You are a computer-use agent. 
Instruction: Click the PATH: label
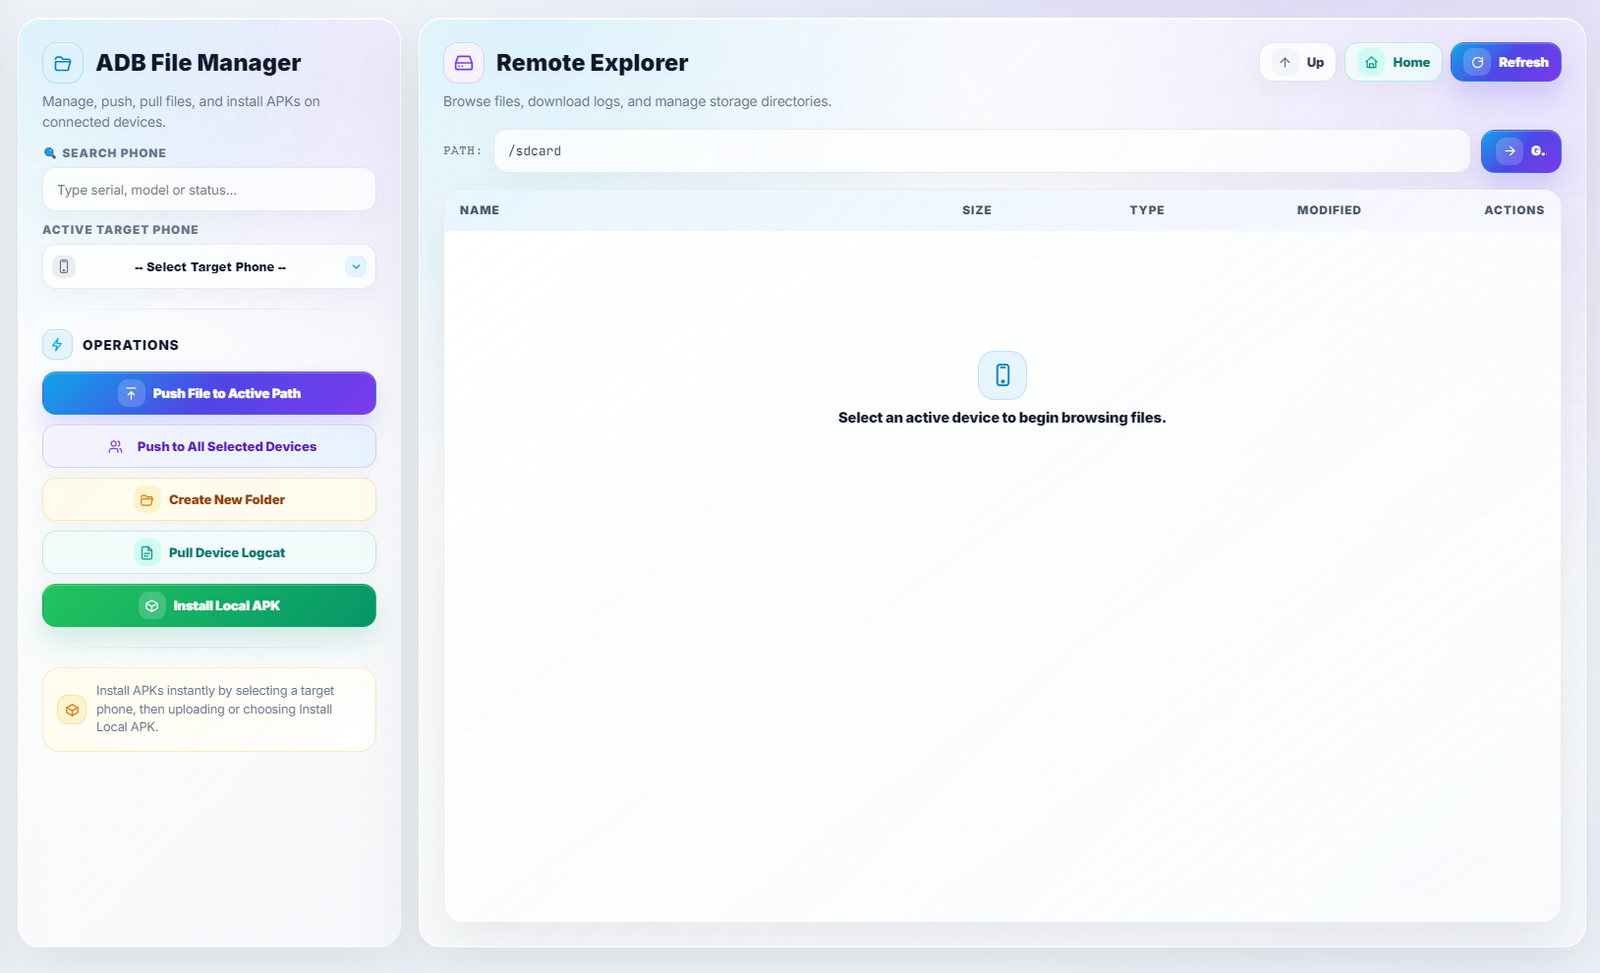click(462, 151)
